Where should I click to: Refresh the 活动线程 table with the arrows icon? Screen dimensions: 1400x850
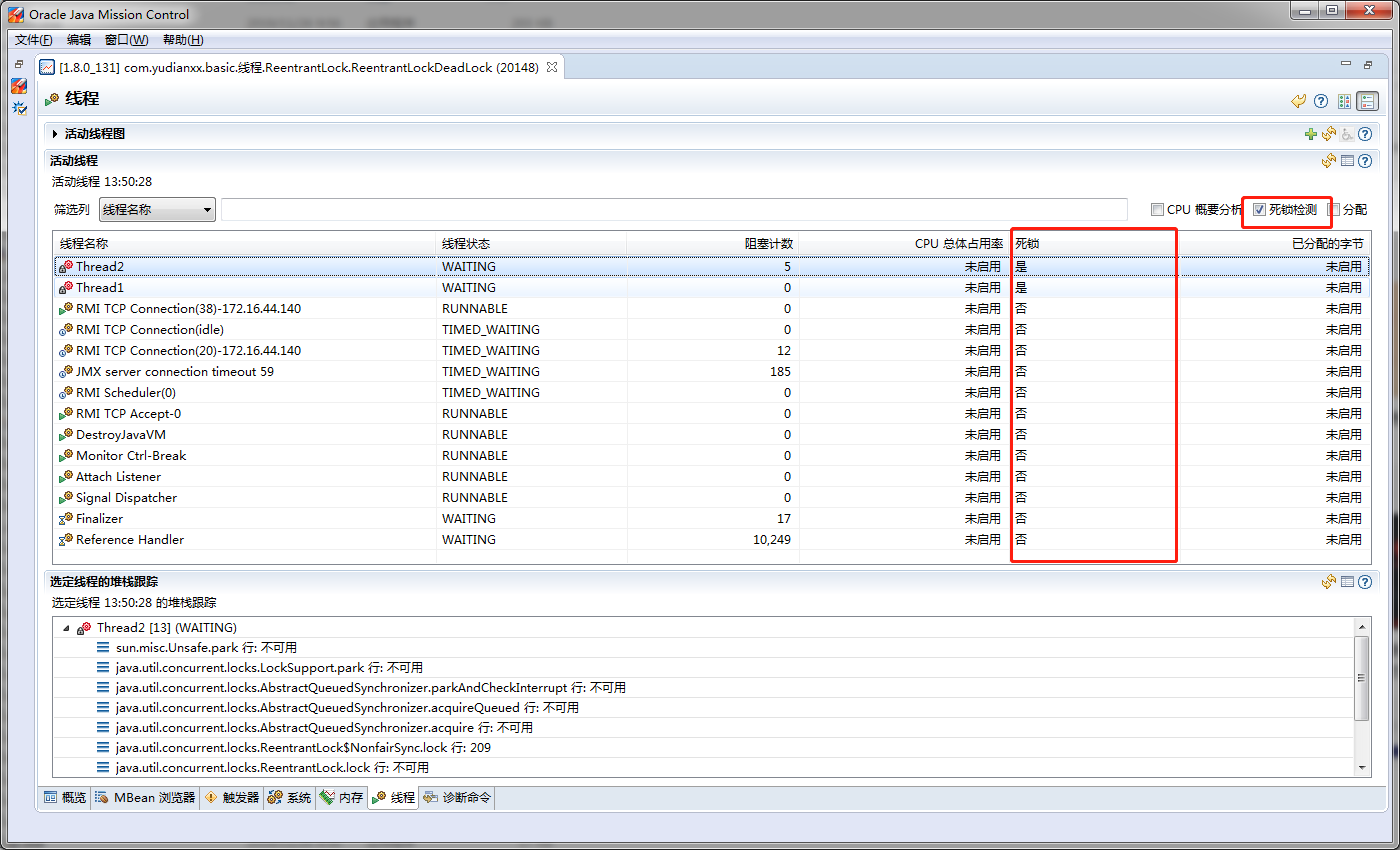pyautogui.click(x=1329, y=160)
